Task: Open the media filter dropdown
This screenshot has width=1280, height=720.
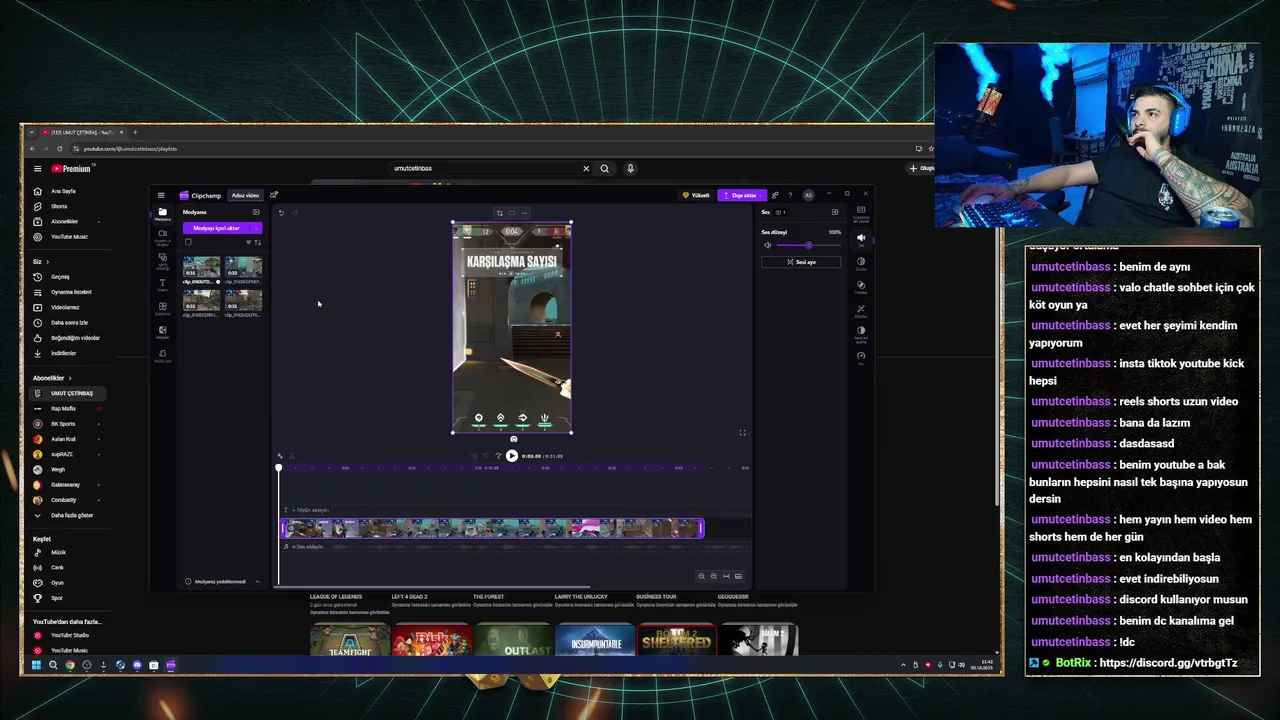Action: (248, 242)
